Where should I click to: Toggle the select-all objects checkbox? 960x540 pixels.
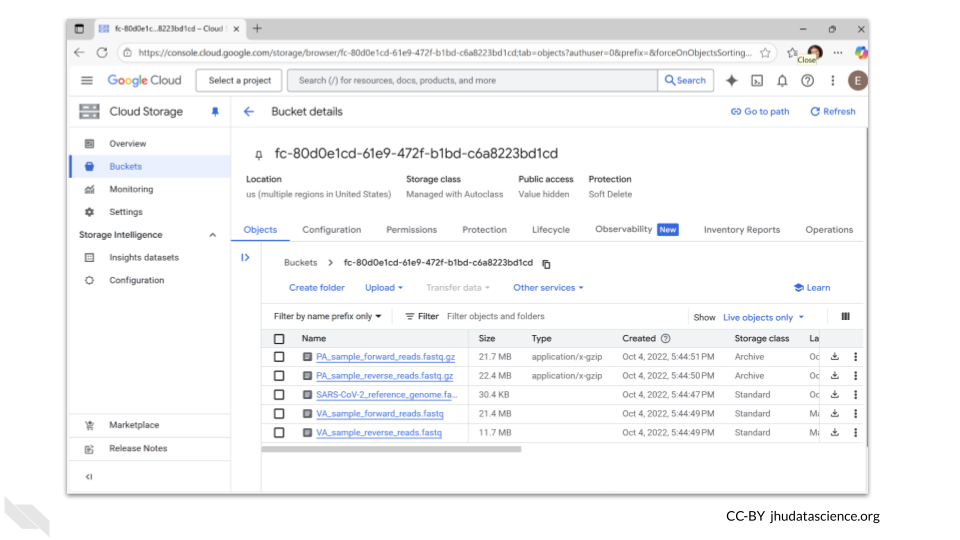279,339
